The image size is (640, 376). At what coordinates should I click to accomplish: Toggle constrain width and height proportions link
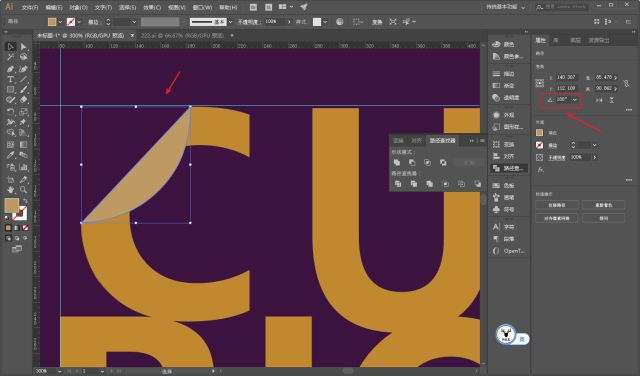click(x=627, y=83)
